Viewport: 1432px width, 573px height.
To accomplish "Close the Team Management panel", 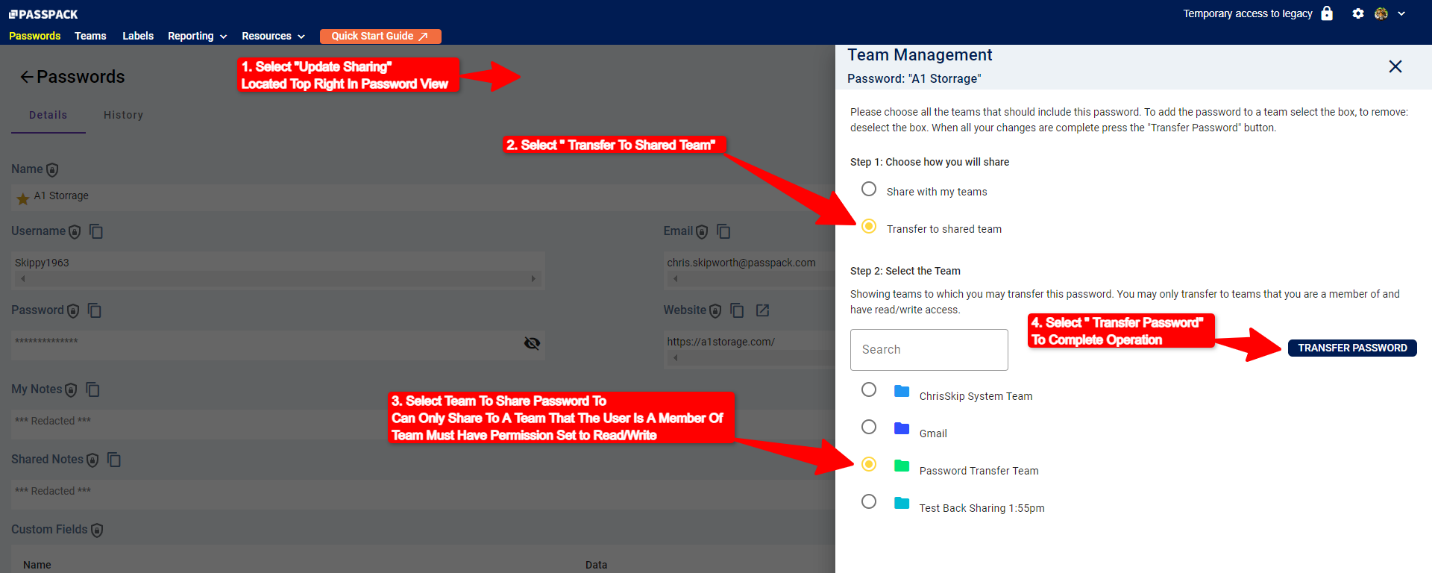I will pos(1396,67).
